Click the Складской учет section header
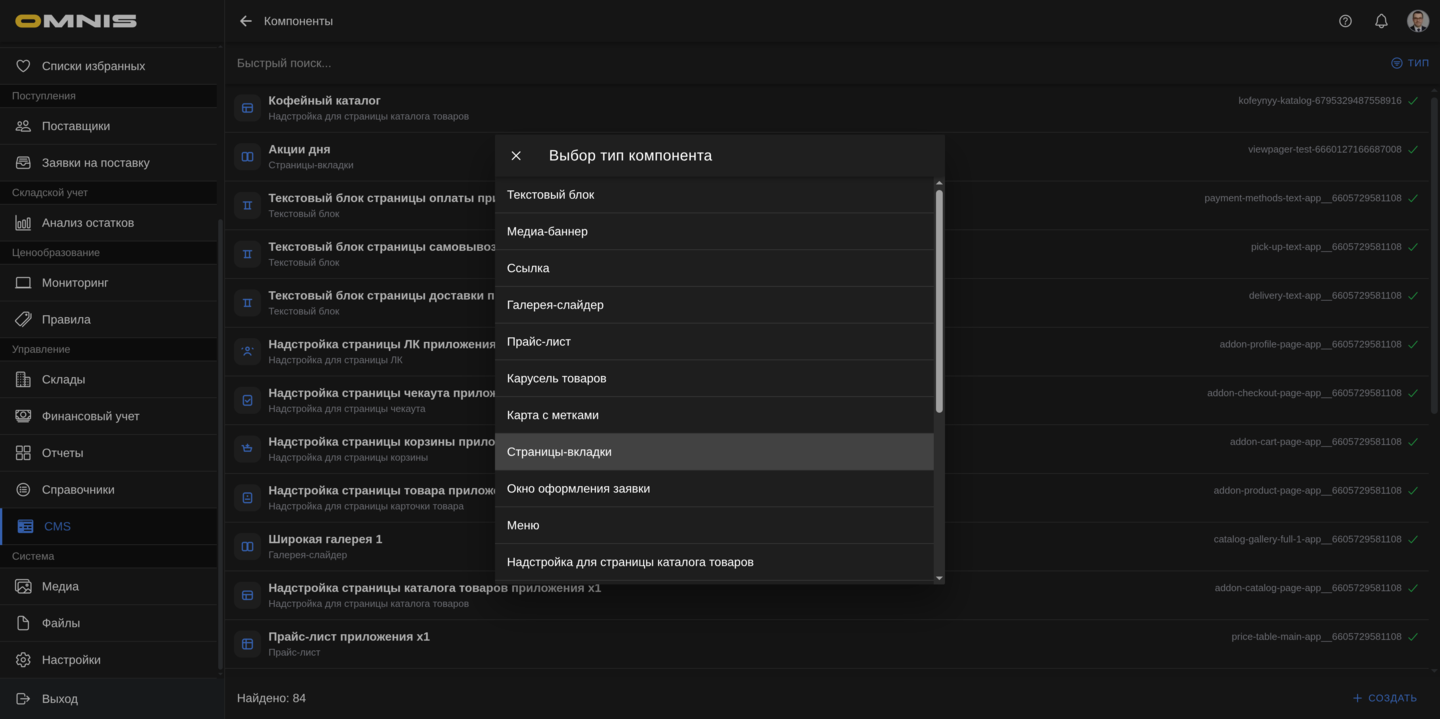 click(x=50, y=192)
